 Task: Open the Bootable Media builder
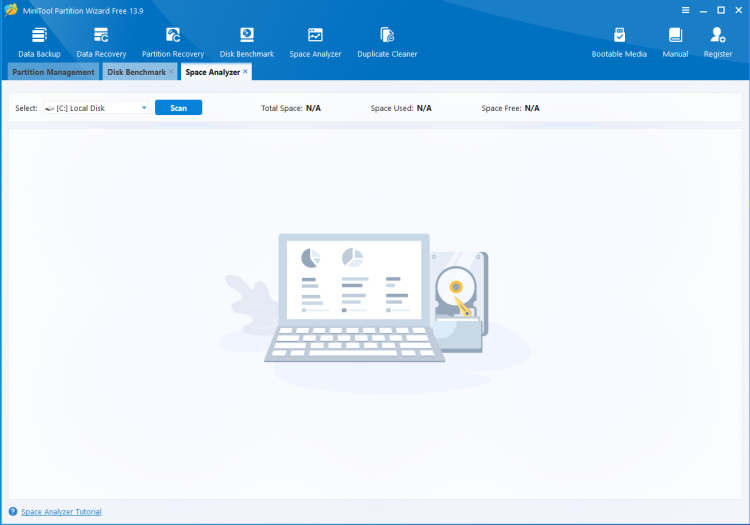(x=619, y=42)
